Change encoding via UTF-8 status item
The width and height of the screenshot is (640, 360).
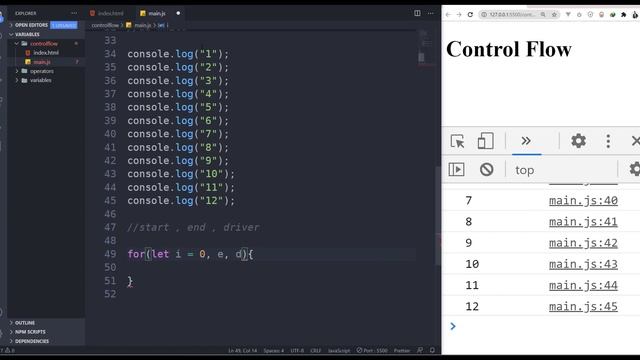pyautogui.click(x=297, y=351)
